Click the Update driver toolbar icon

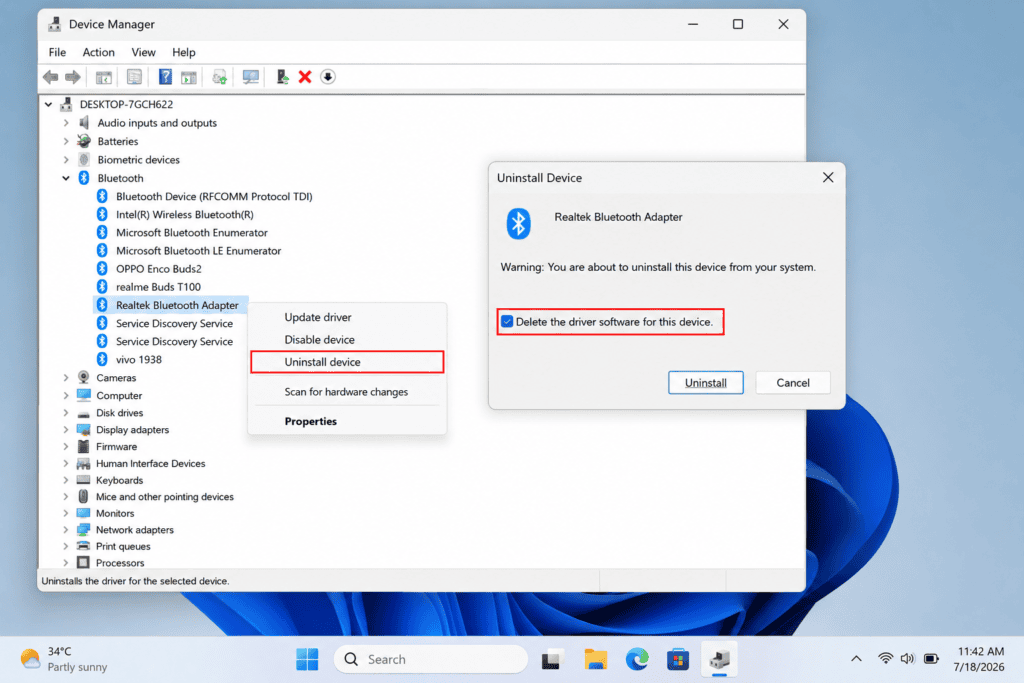pyautogui.click(x=282, y=77)
